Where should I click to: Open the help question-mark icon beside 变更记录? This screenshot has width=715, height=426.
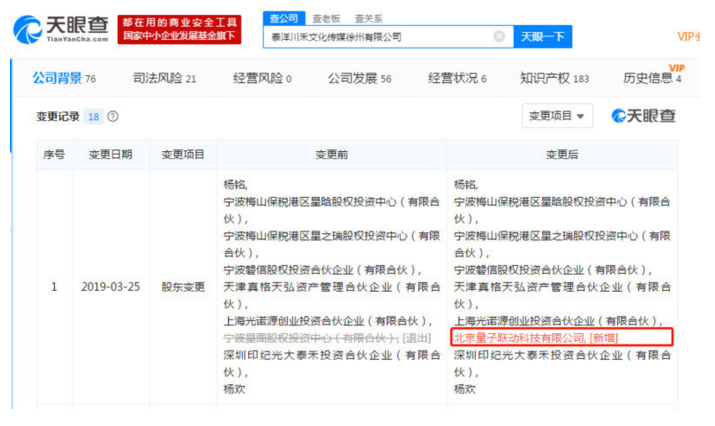(113, 117)
